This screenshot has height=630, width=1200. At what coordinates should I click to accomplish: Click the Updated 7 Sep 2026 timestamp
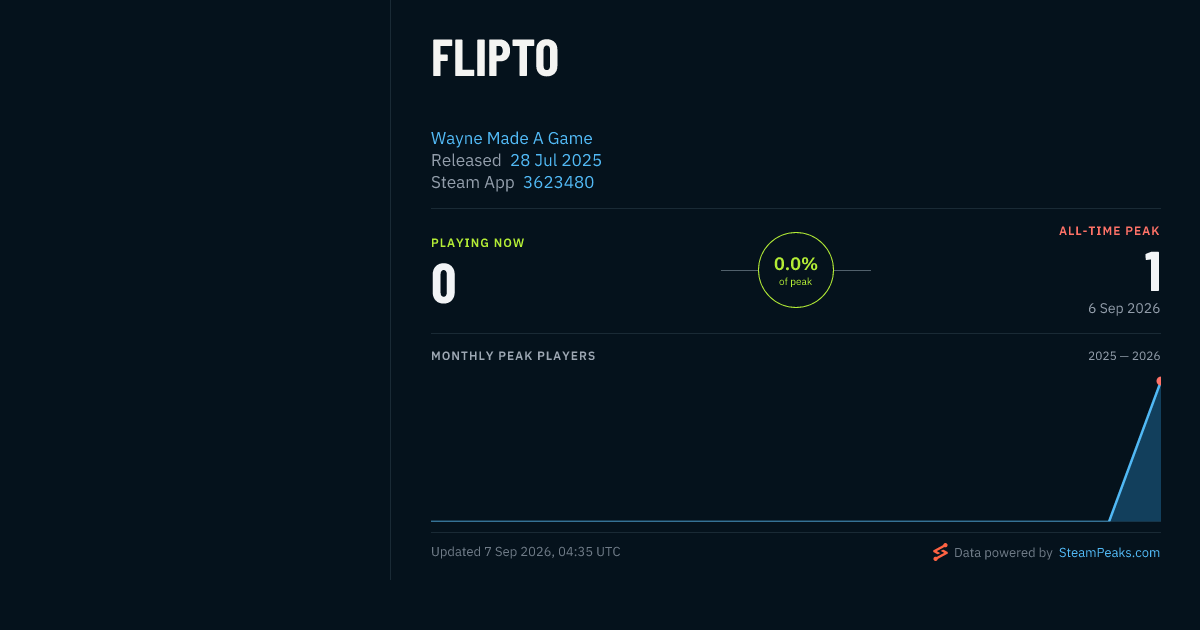click(526, 552)
